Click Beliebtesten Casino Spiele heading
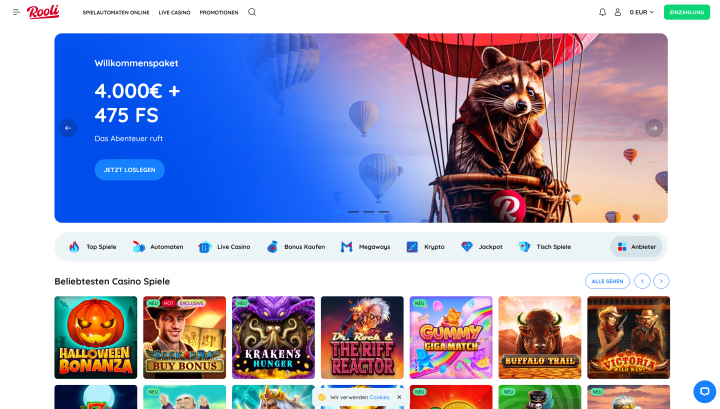720x409 pixels. pyautogui.click(x=112, y=281)
